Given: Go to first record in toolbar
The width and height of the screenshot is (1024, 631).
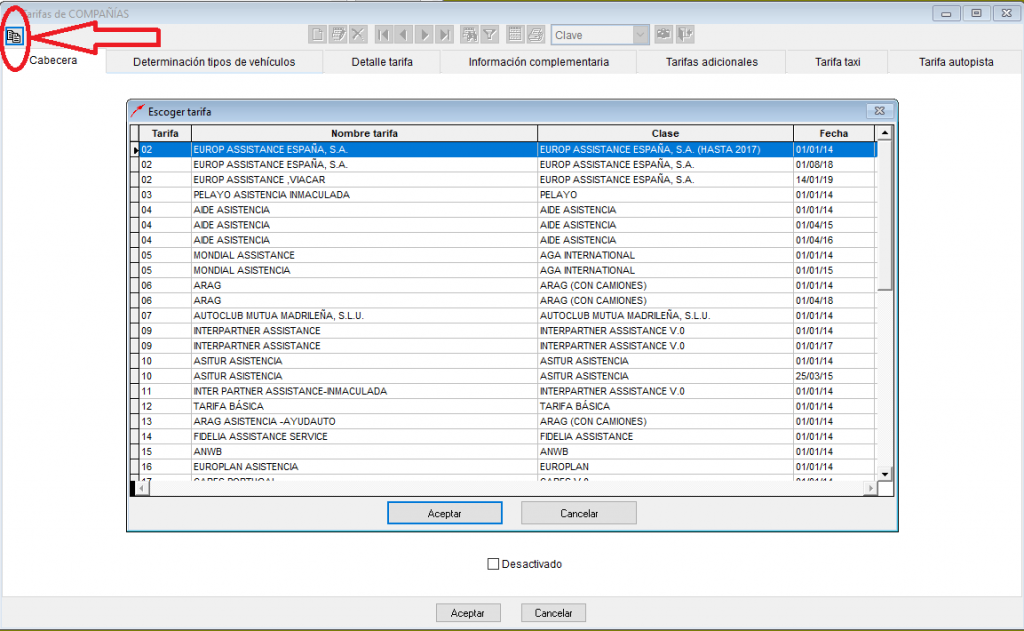Looking at the screenshot, I should click(x=383, y=35).
